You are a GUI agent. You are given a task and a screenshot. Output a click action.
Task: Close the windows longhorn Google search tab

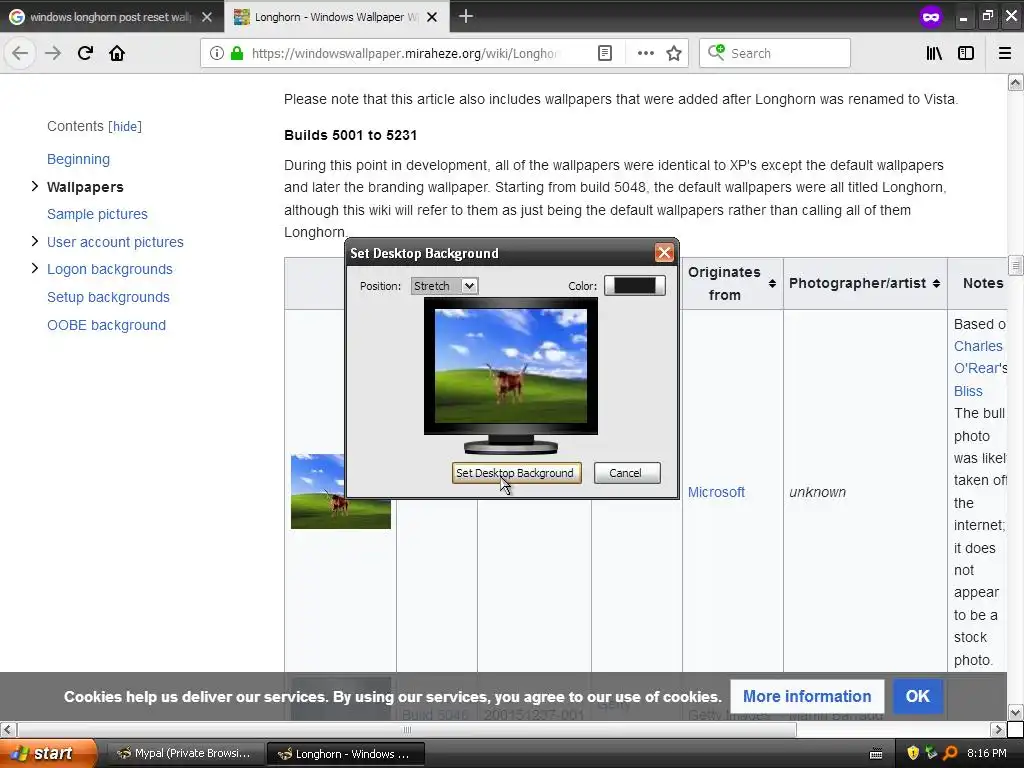(x=207, y=17)
